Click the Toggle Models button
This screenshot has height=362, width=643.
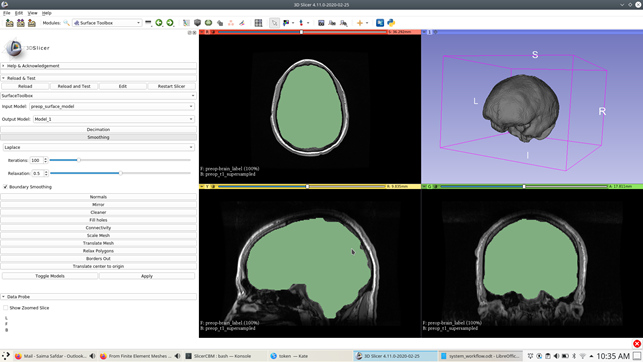[50, 276]
